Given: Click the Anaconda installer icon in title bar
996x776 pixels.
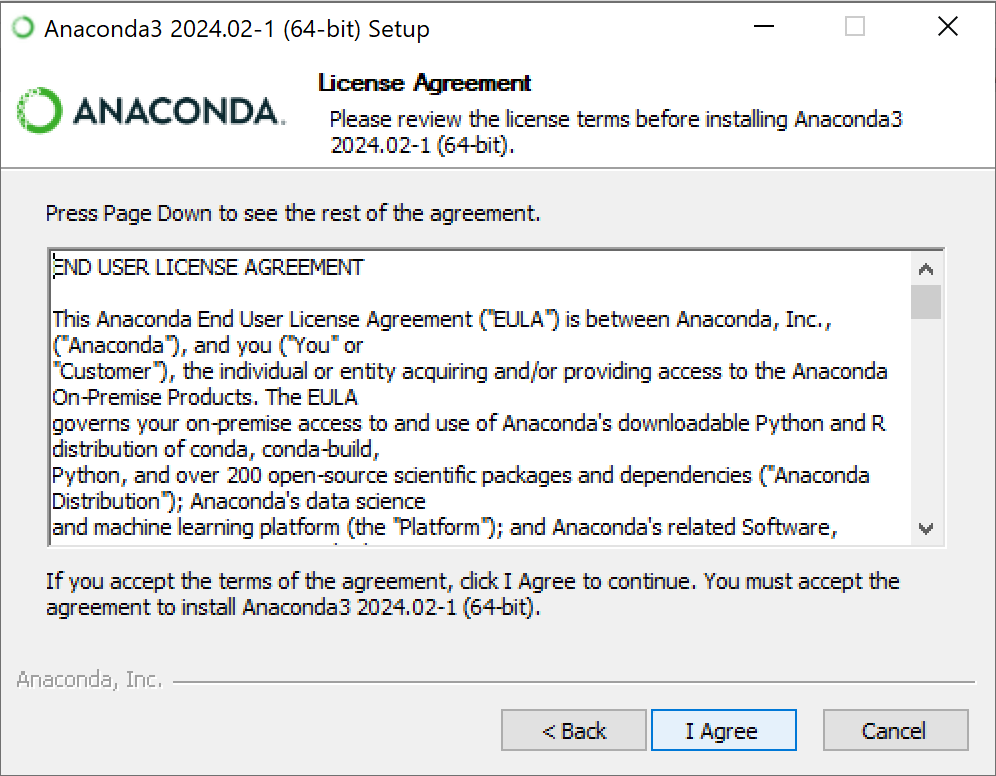Looking at the screenshot, I should pos(22,28).
